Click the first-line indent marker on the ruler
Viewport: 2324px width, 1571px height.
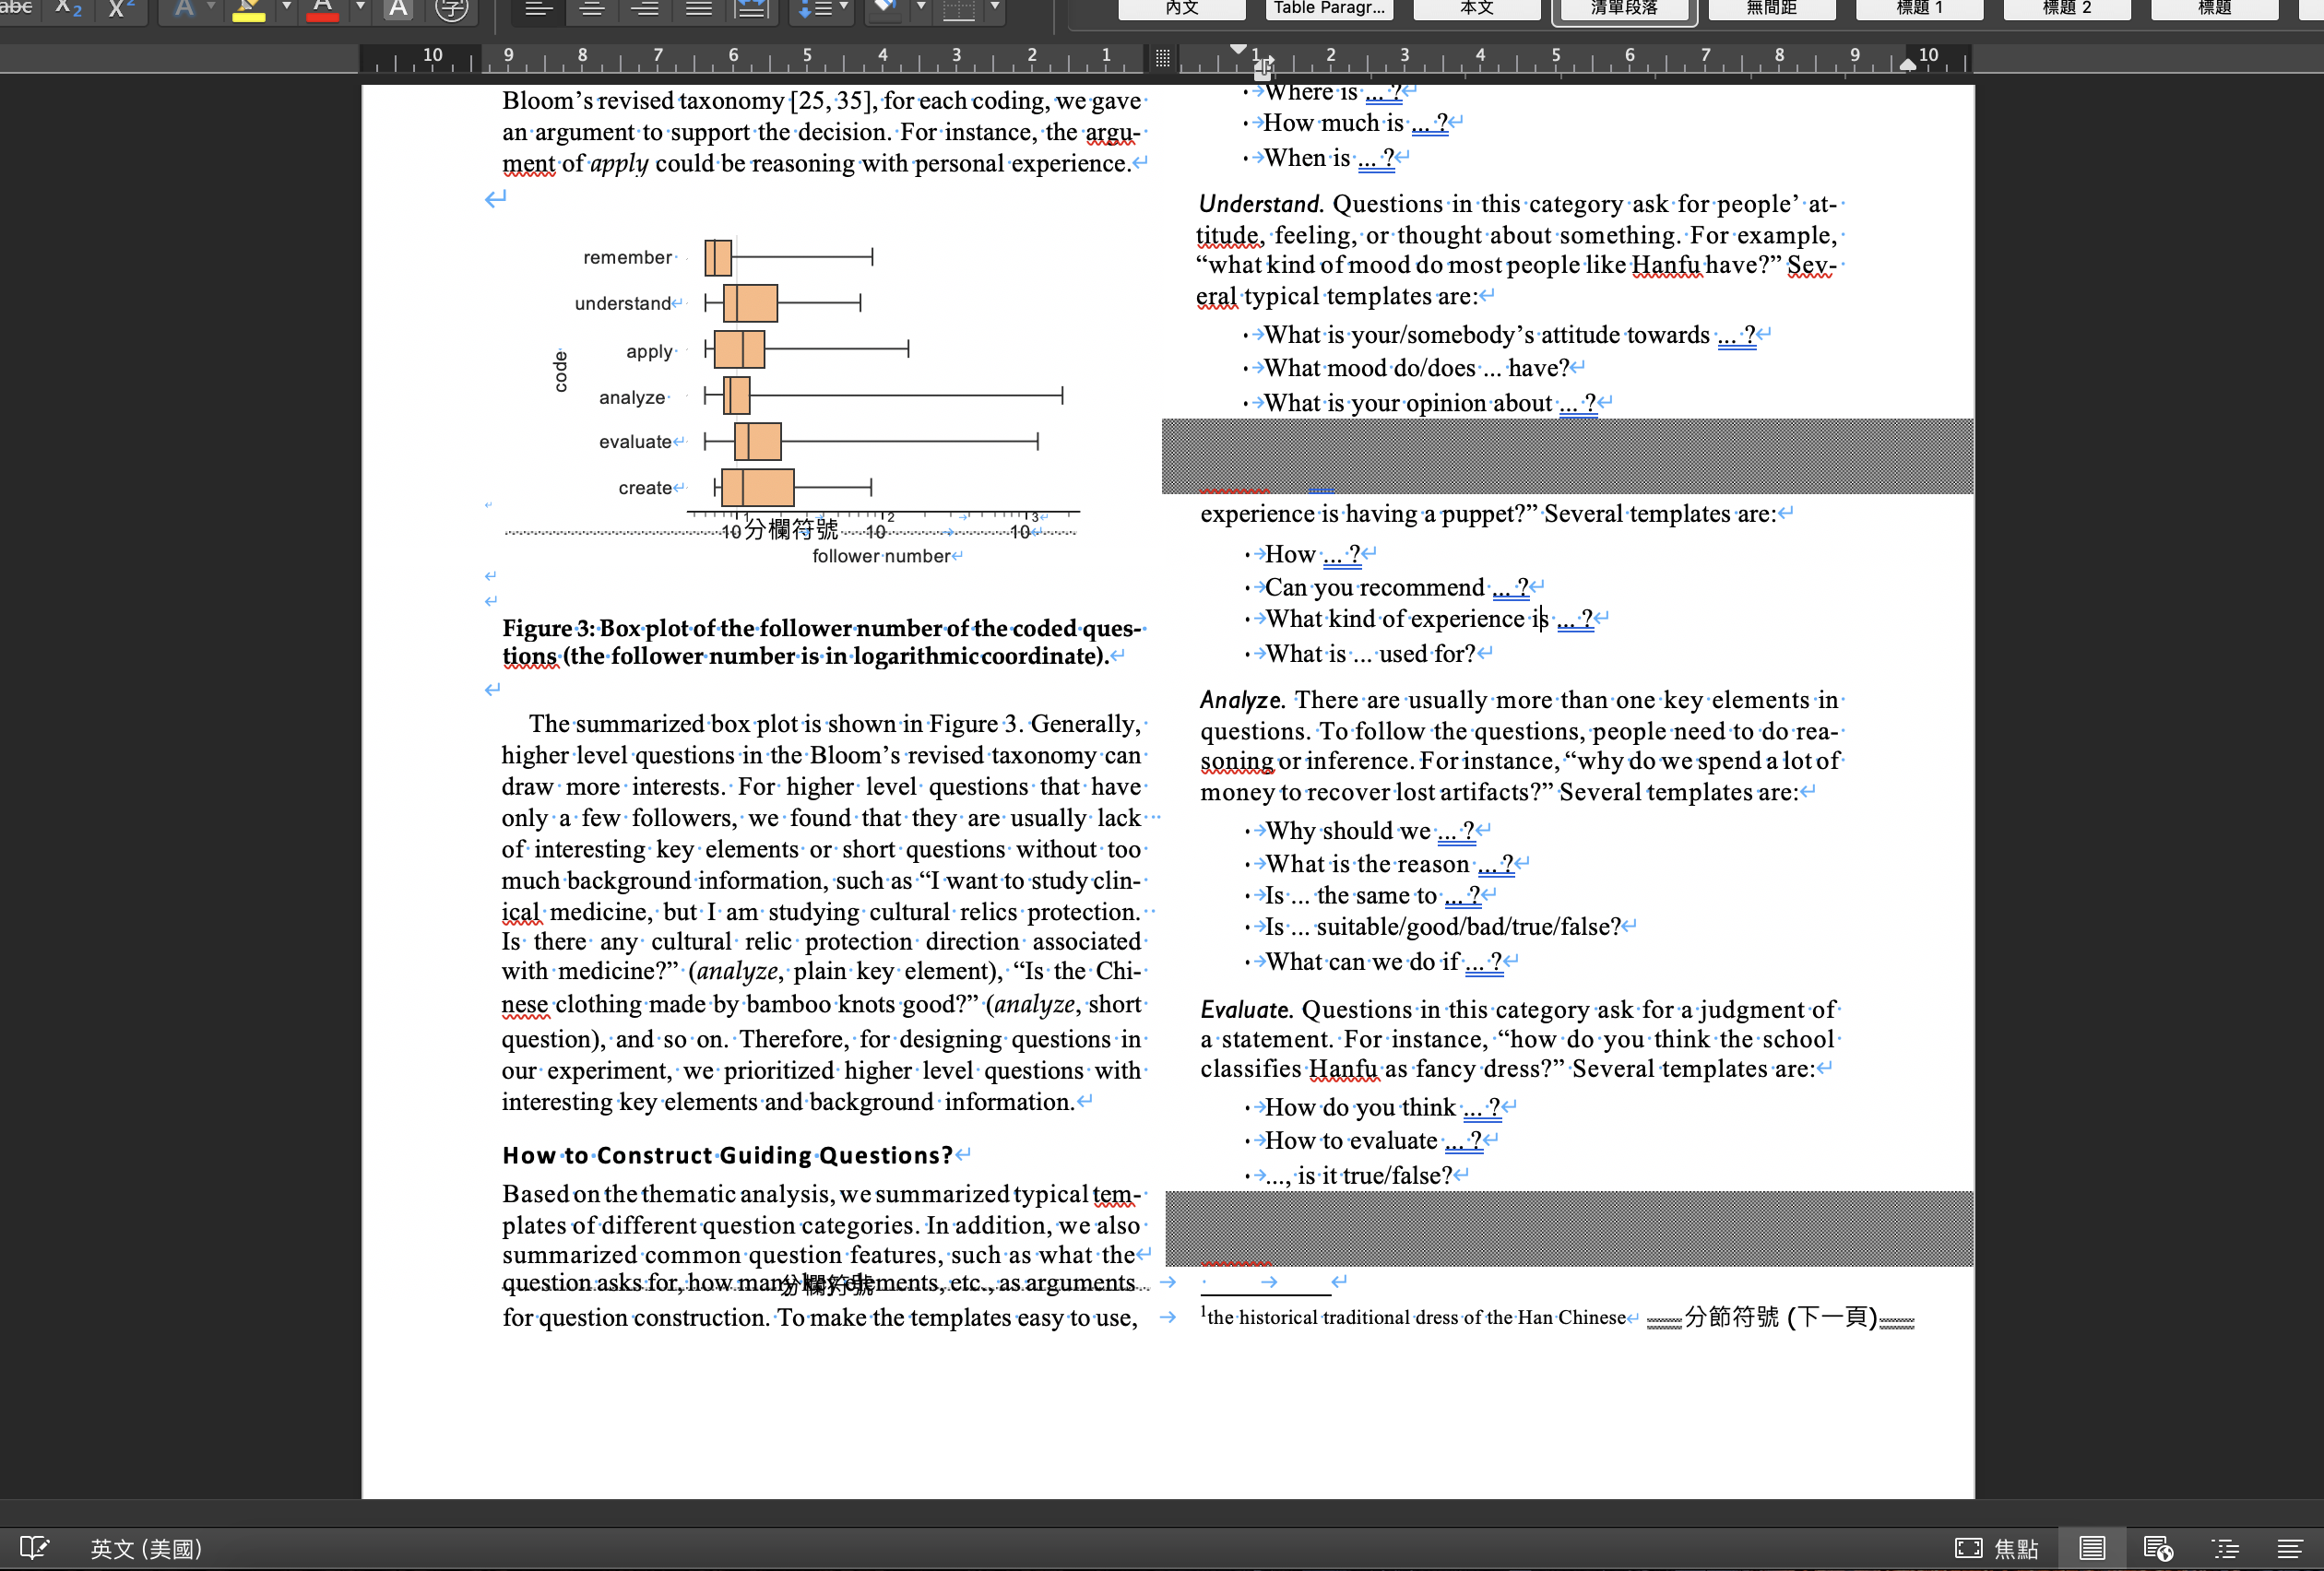(x=1238, y=49)
